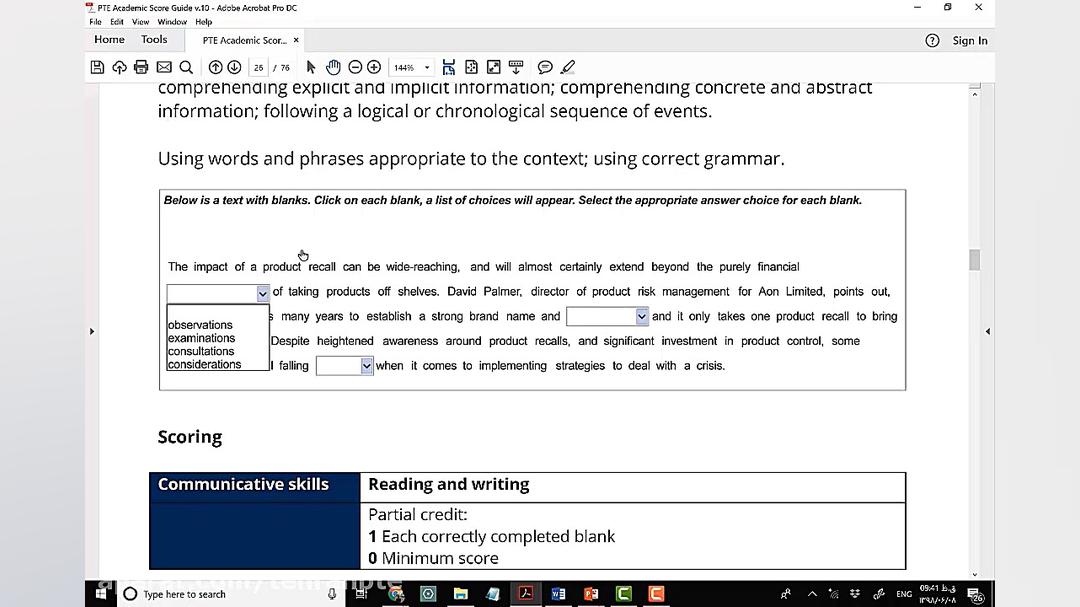
Task: Open the blank dropdown after 'falling'
Action: [x=366, y=366]
